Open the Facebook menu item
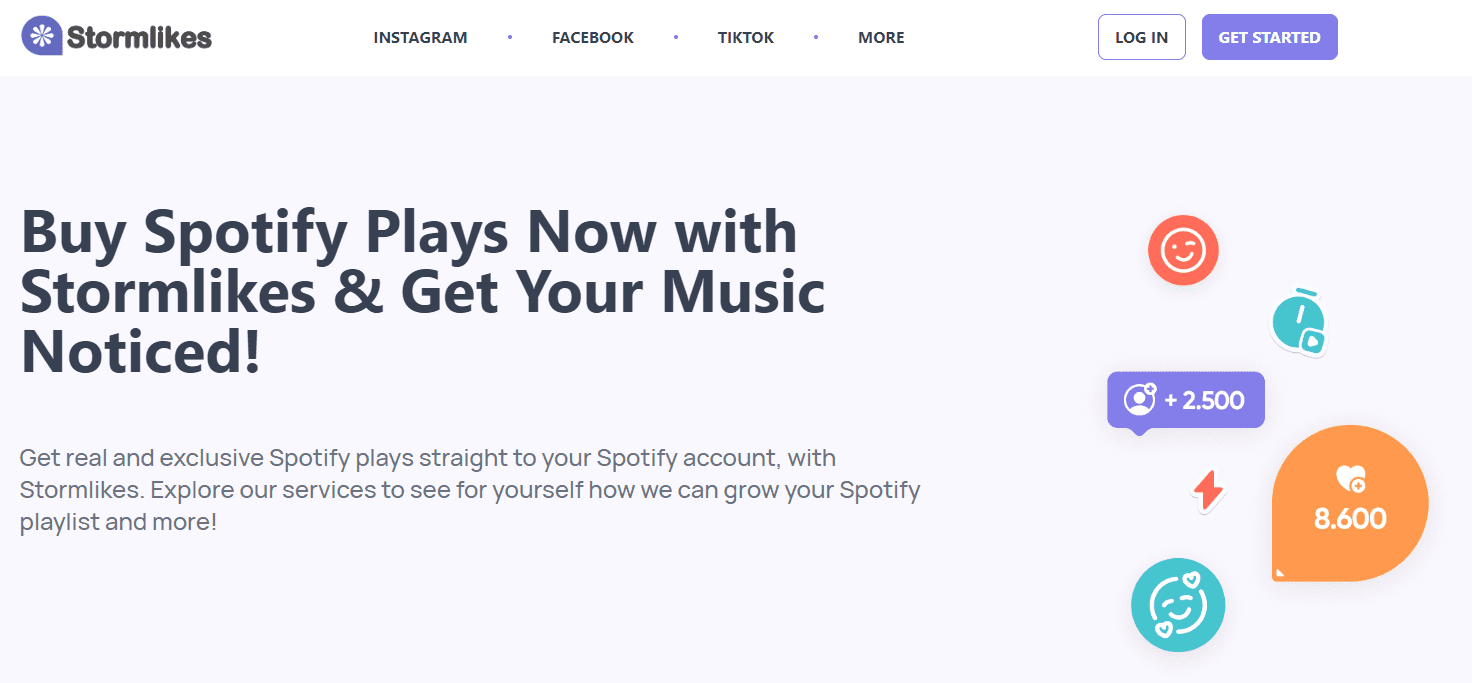 pos(592,38)
